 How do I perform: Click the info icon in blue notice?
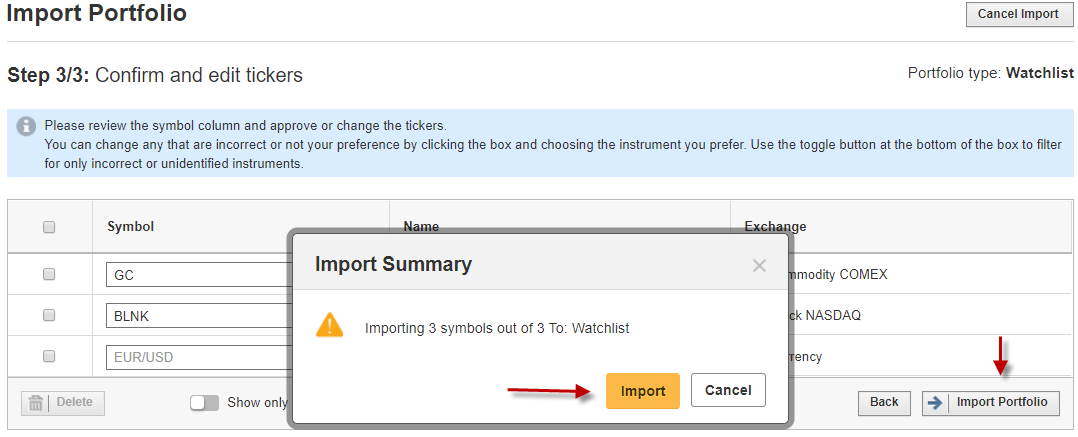point(26,127)
